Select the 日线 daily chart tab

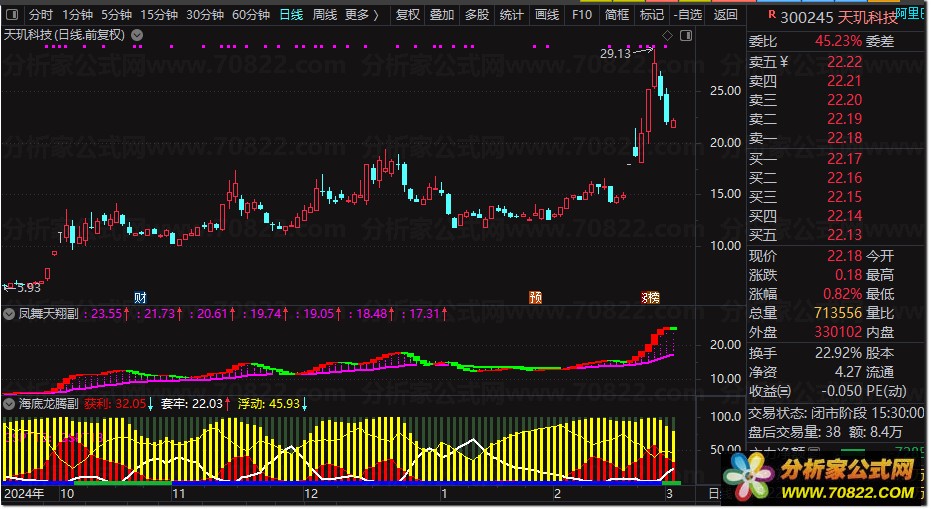pos(291,14)
